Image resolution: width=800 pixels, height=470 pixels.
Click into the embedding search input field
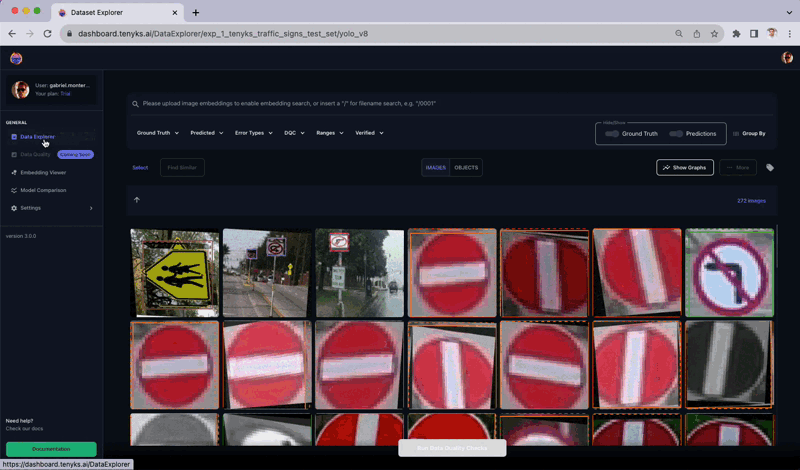[x=452, y=104]
